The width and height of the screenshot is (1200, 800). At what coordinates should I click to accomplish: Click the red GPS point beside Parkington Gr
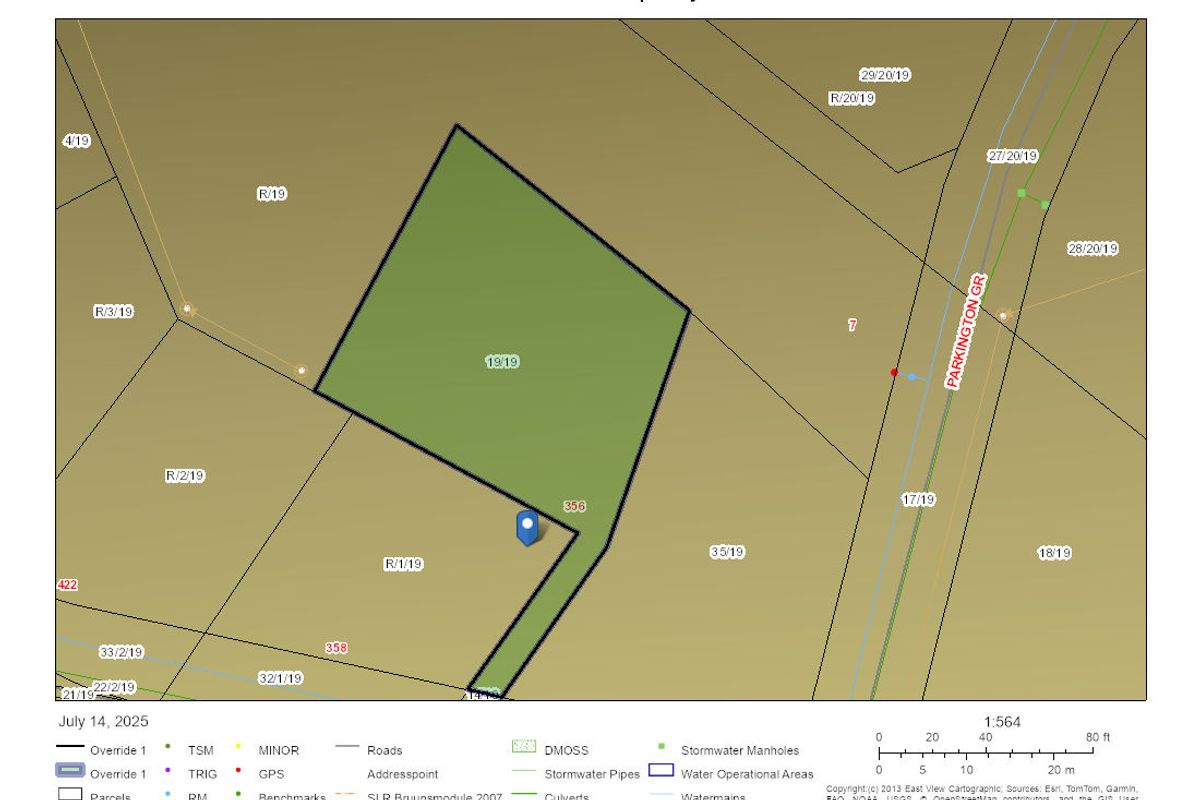coord(893,371)
